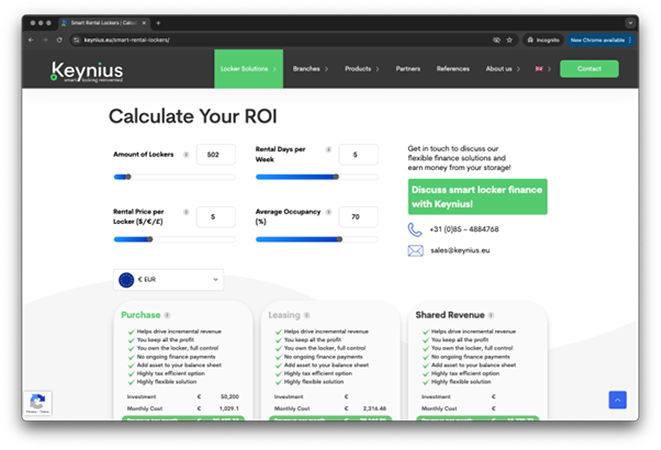This screenshot has height=450, width=661.
Task: Select the Shared Revenue option heading
Action: pos(450,315)
